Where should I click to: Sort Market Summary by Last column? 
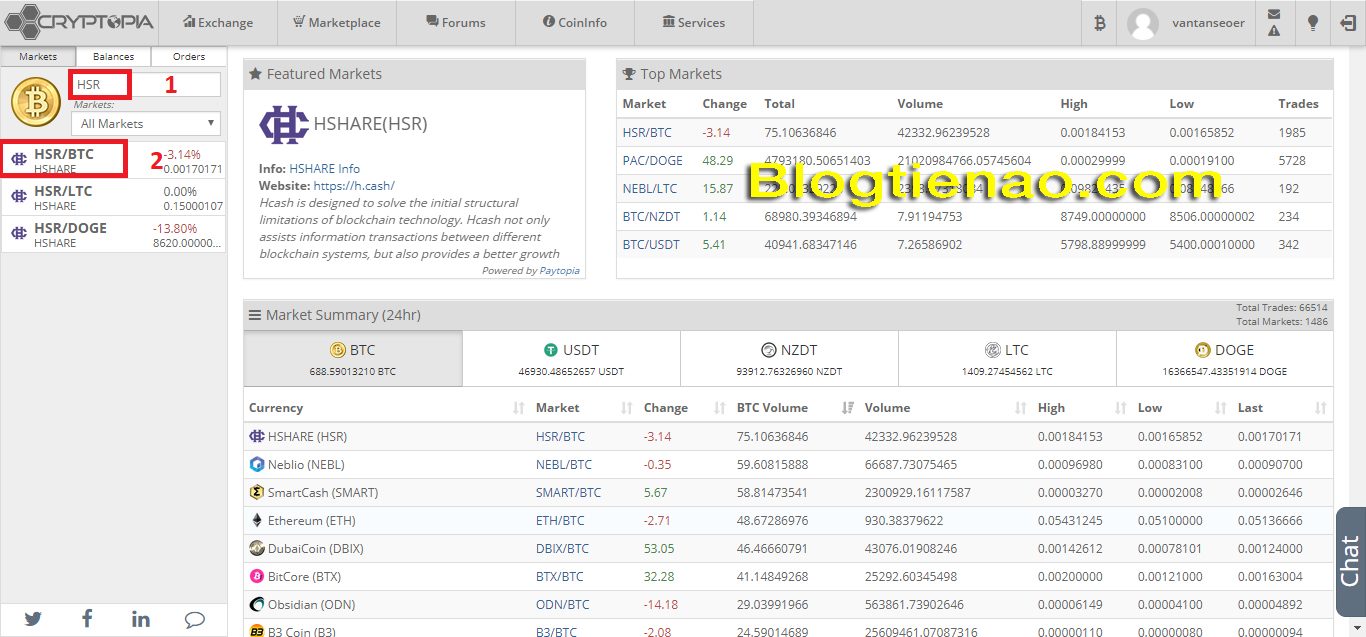pyautogui.click(x=1283, y=408)
